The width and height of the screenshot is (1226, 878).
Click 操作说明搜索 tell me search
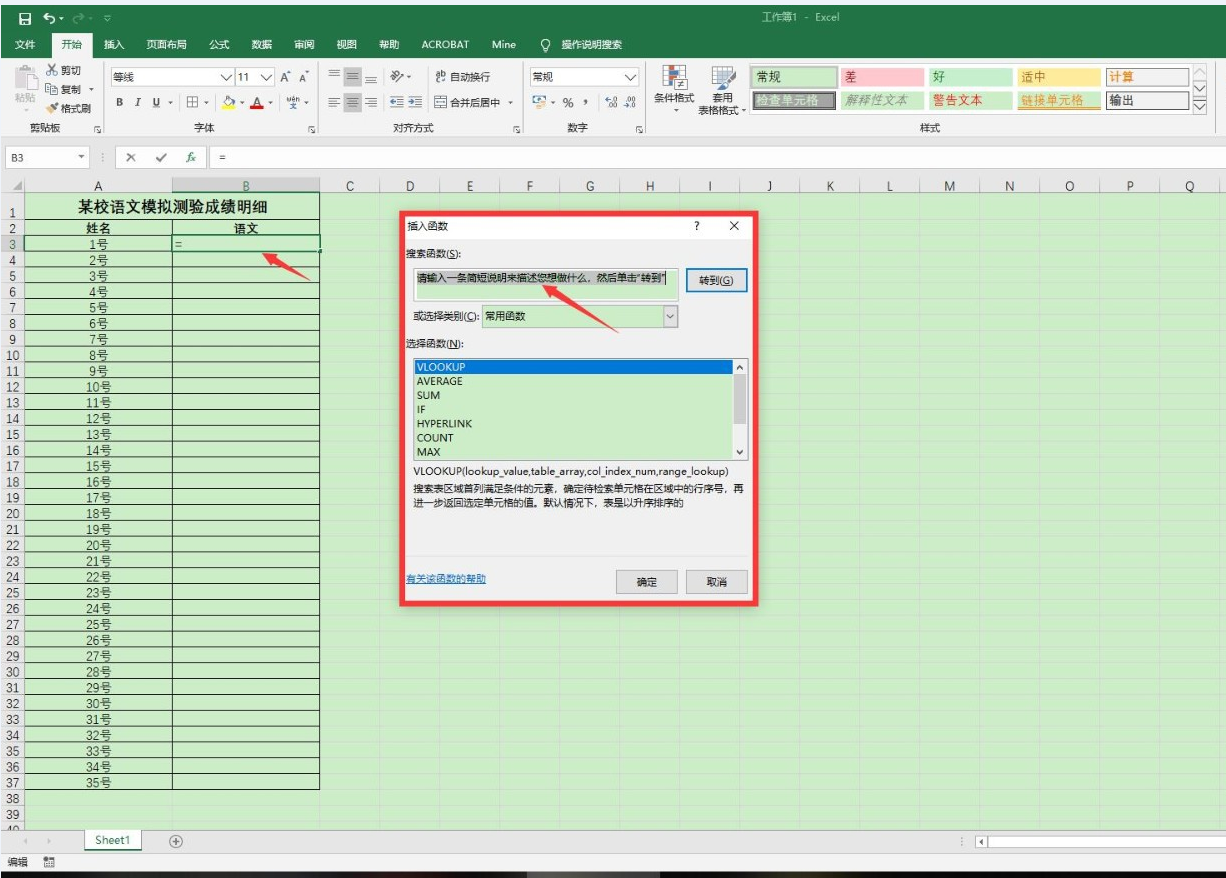[x=581, y=45]
